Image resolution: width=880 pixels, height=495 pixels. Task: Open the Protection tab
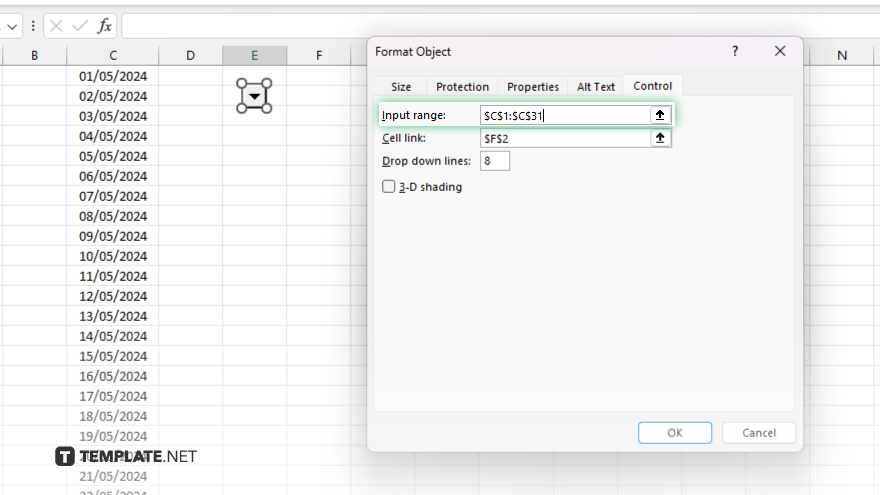462,87
